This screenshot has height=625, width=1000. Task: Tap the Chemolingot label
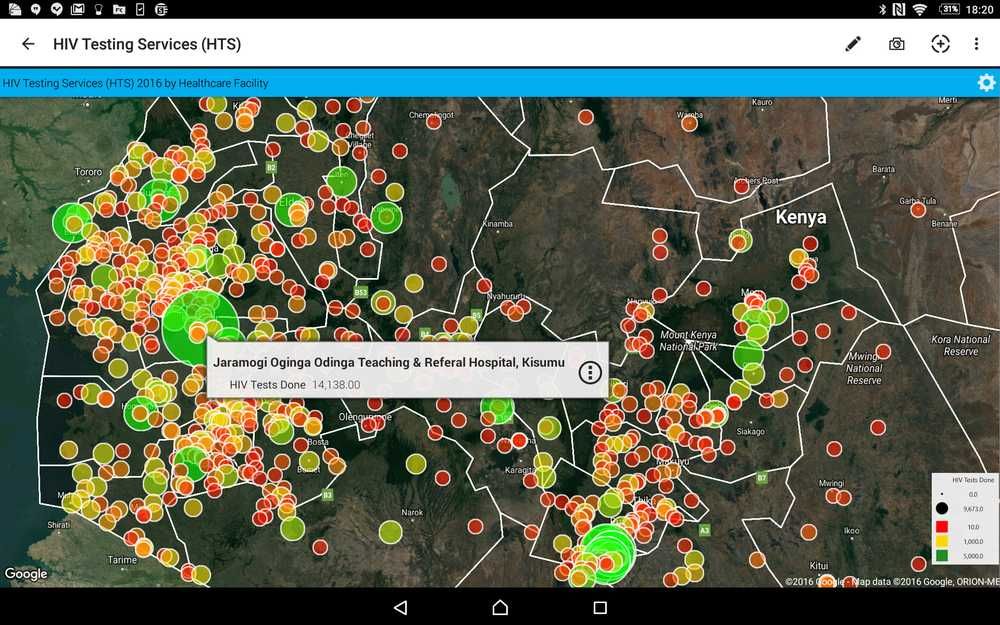point(432,115)
